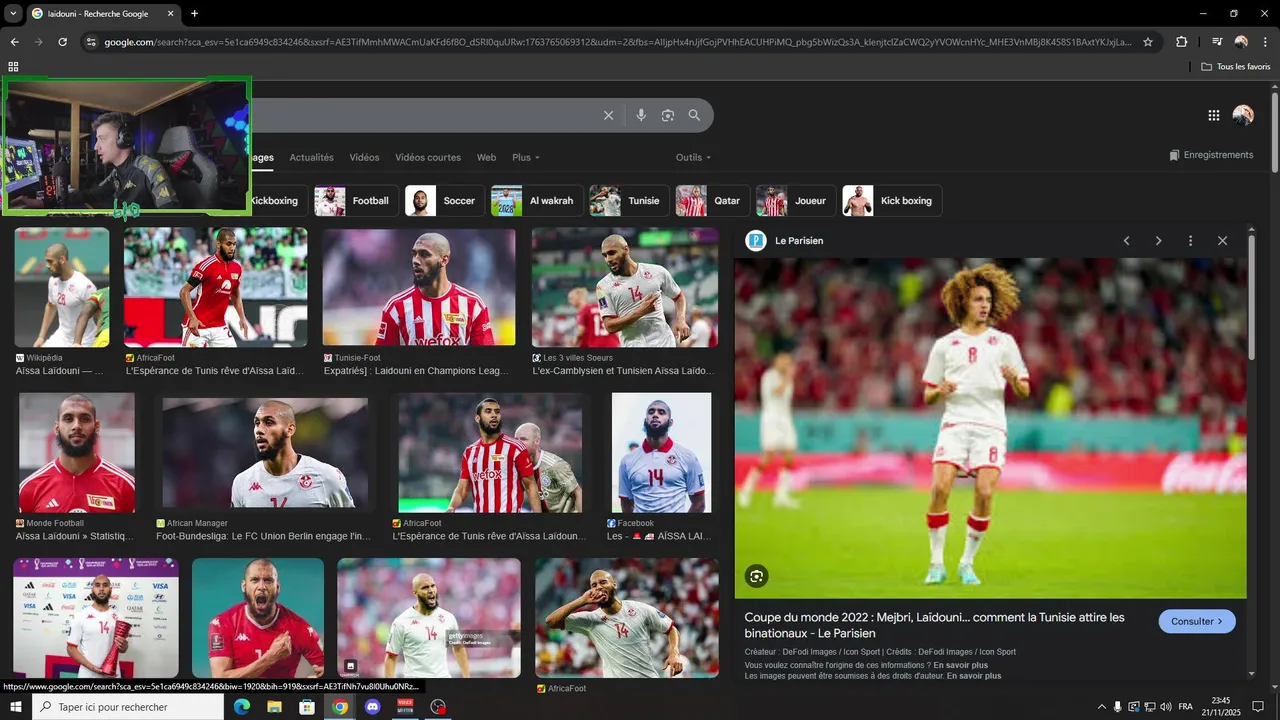This screenshot has height=720, width=1280.
Task: Open Wikipédia Aïssa Laïdouni thumbnail
Action: [x=62, y=287]
